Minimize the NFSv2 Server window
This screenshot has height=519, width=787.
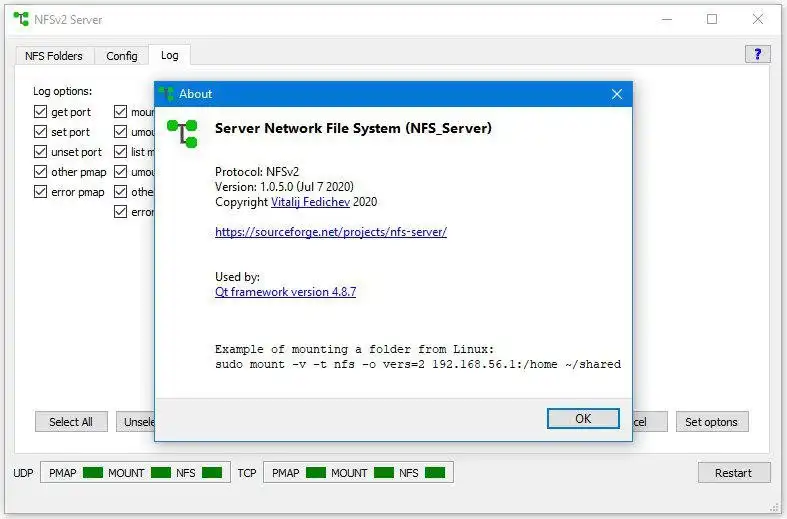[x=667, y=19]
